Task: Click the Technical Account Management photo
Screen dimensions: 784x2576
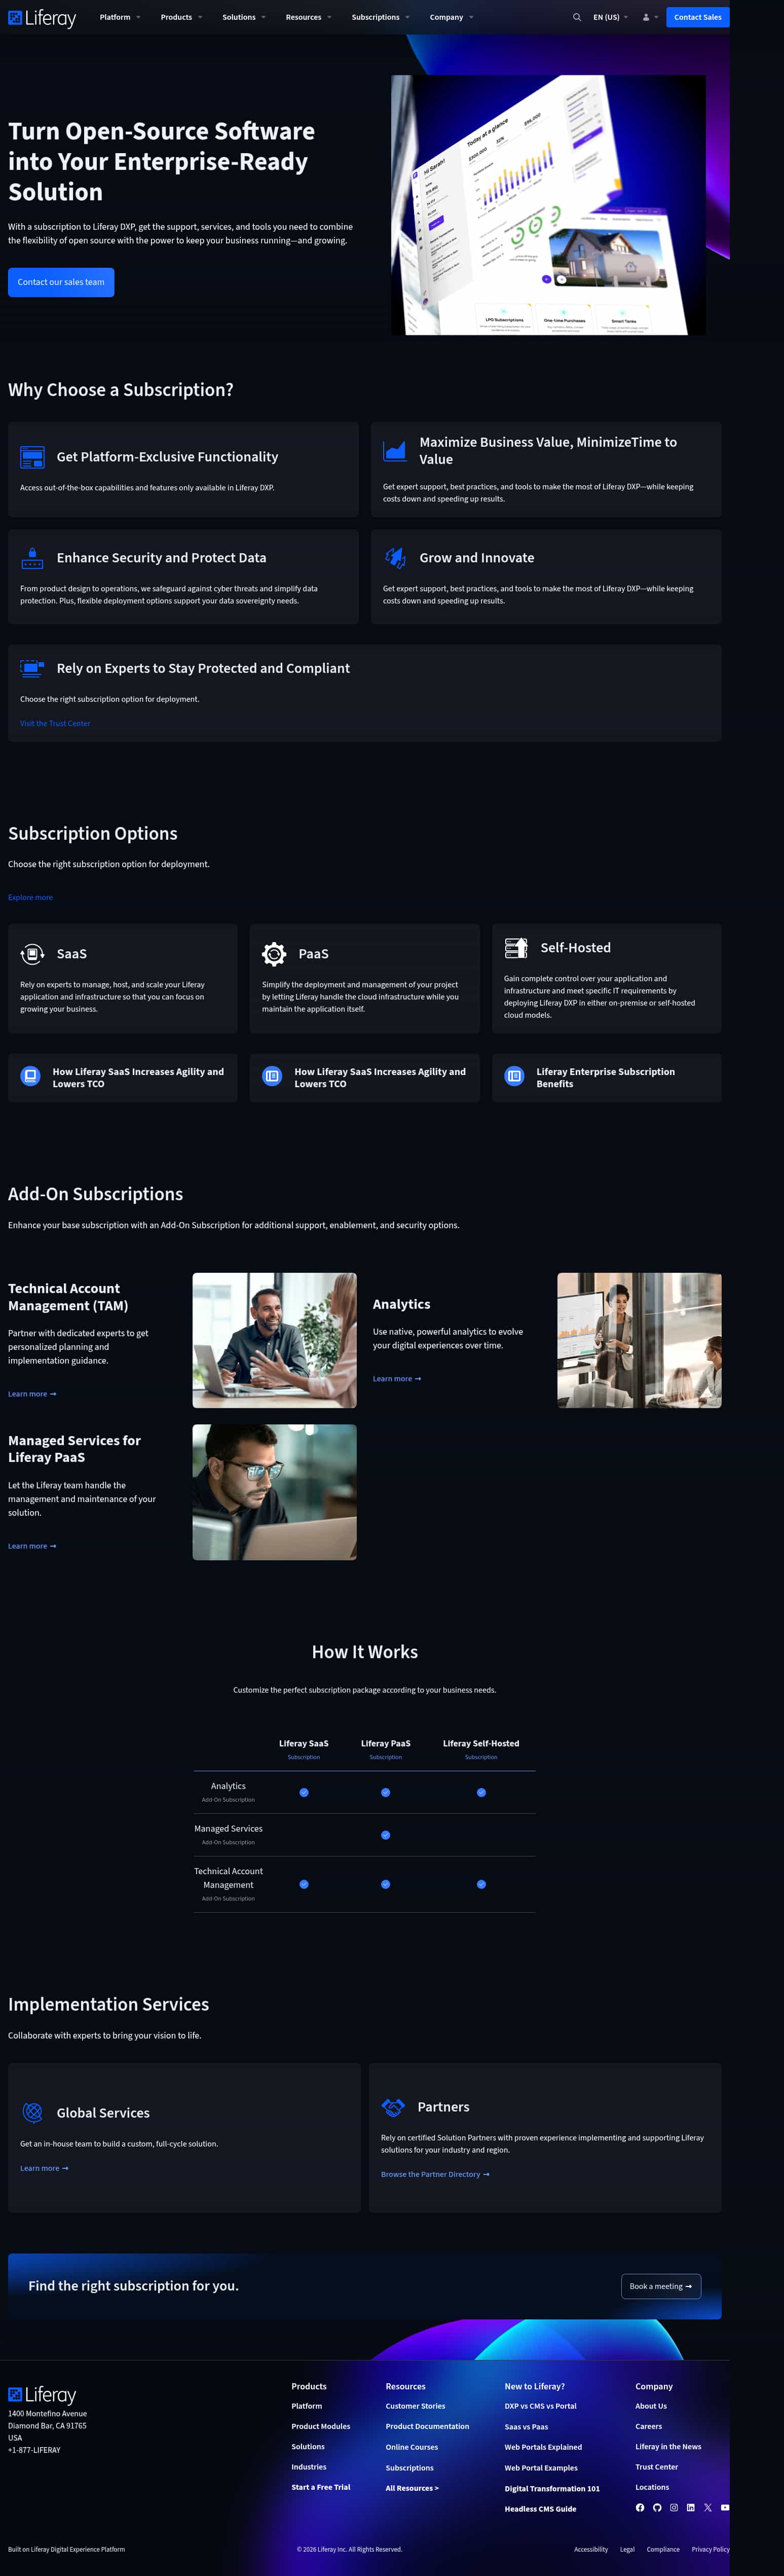Action: 274,1340
